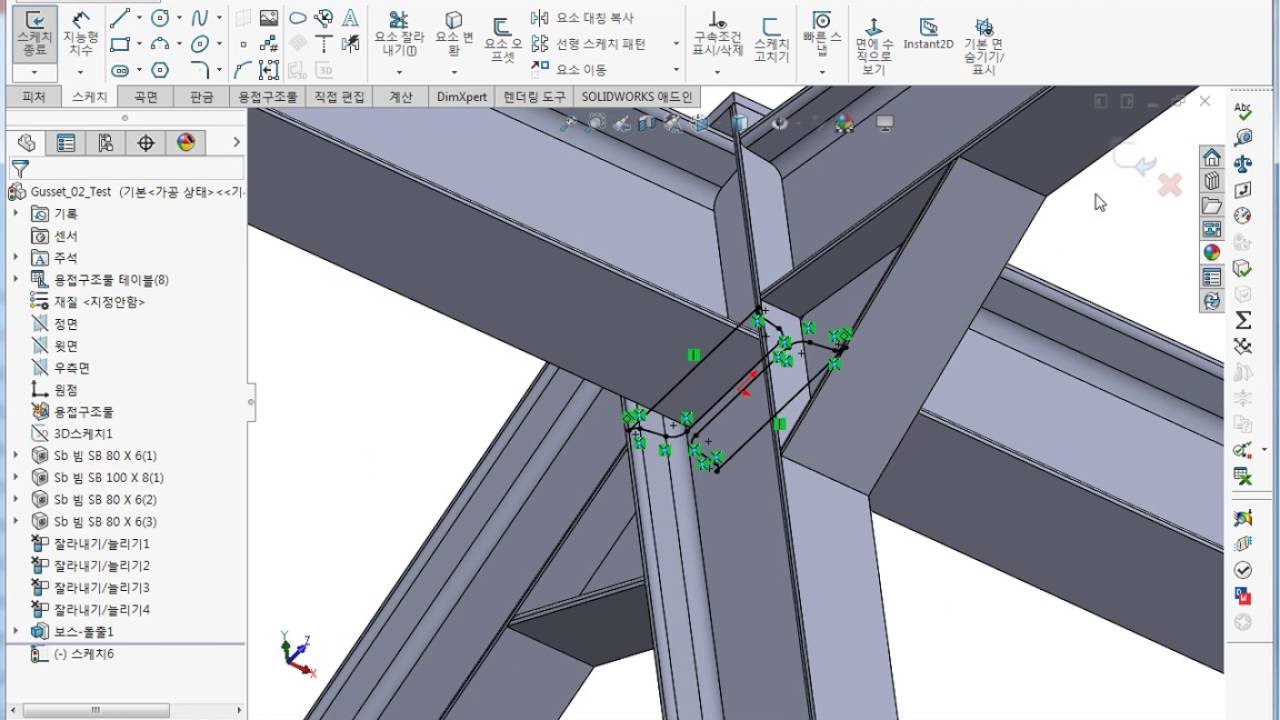Switch to the 판금 (Sheet Metal) tab
The image size is (1280, 720).
point(201,97)
